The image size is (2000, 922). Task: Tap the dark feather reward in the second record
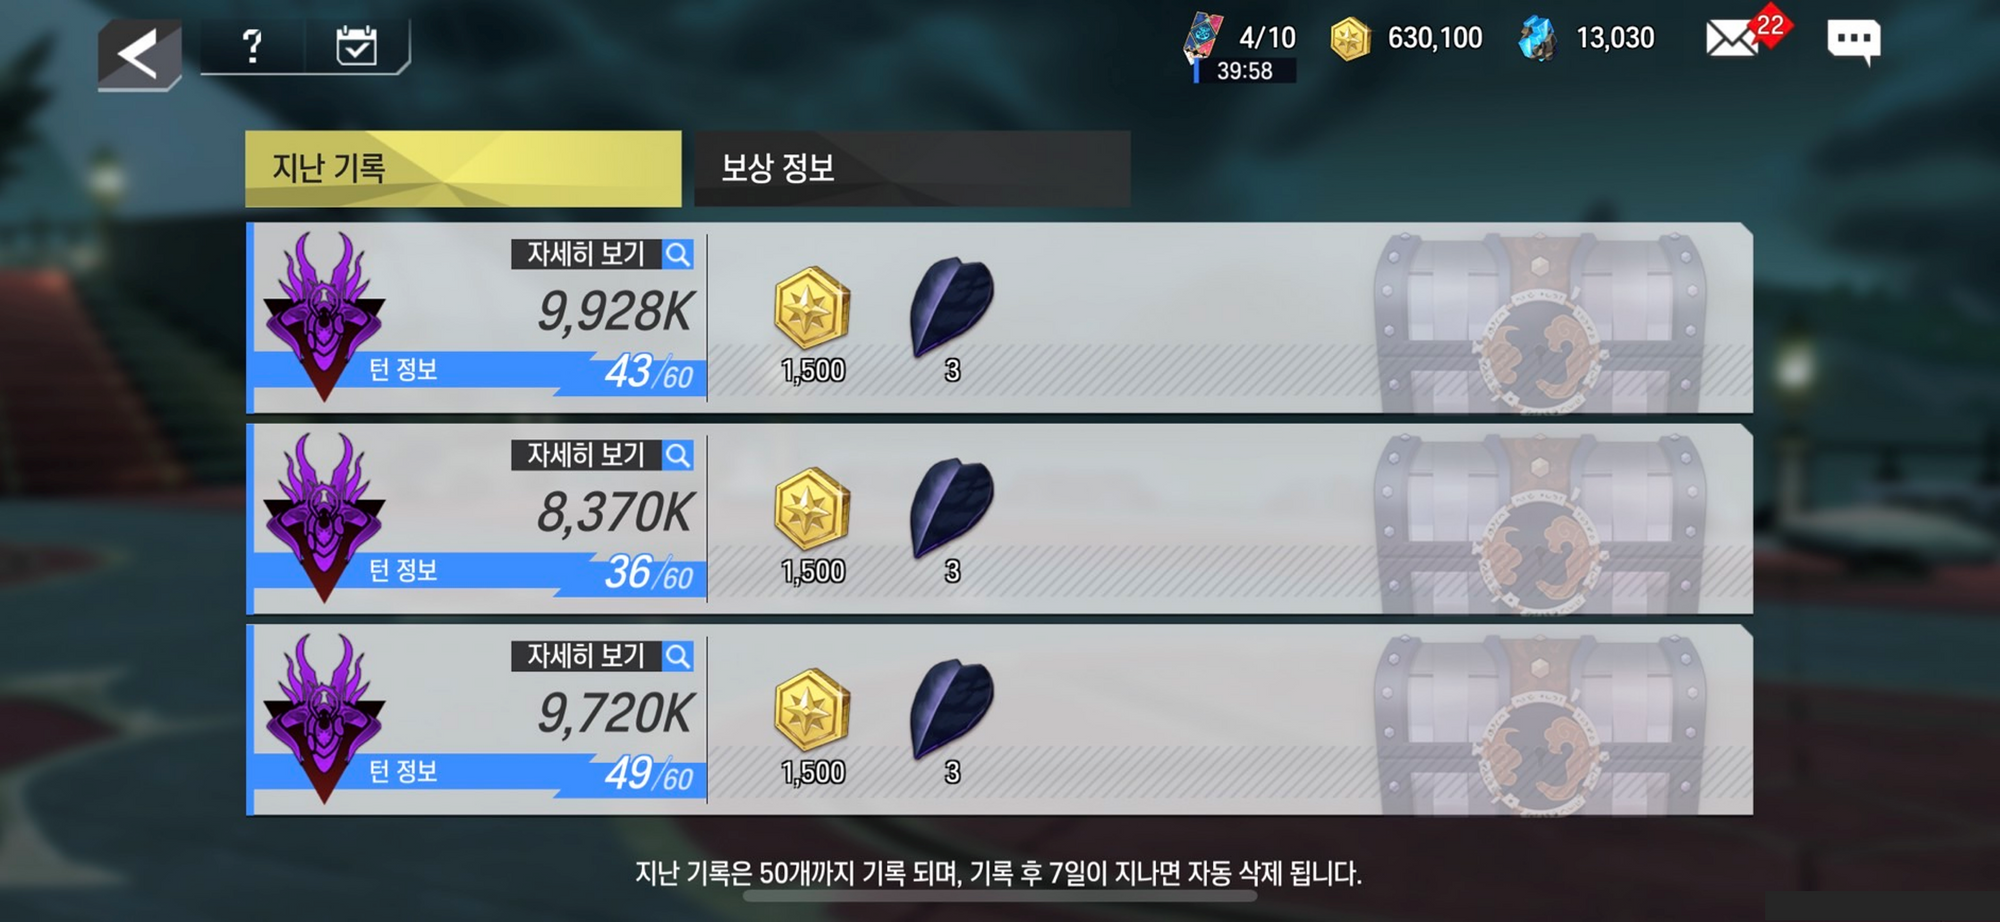click(x=951, y=508)
